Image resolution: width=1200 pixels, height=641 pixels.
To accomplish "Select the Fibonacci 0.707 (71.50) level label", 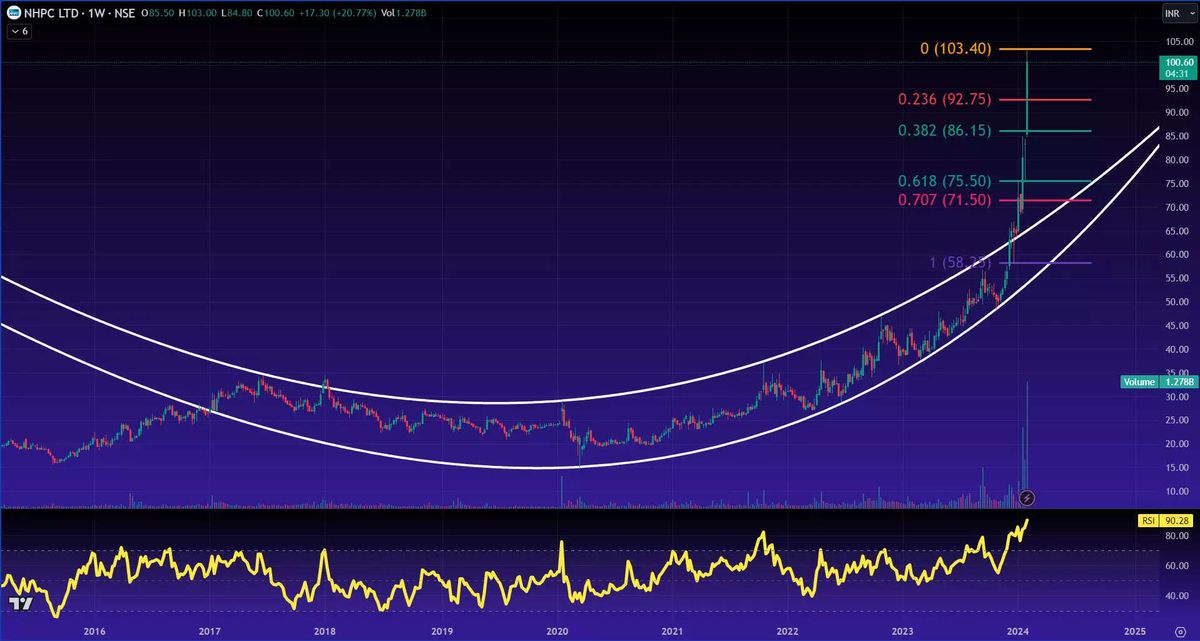I will pos(944,200).
